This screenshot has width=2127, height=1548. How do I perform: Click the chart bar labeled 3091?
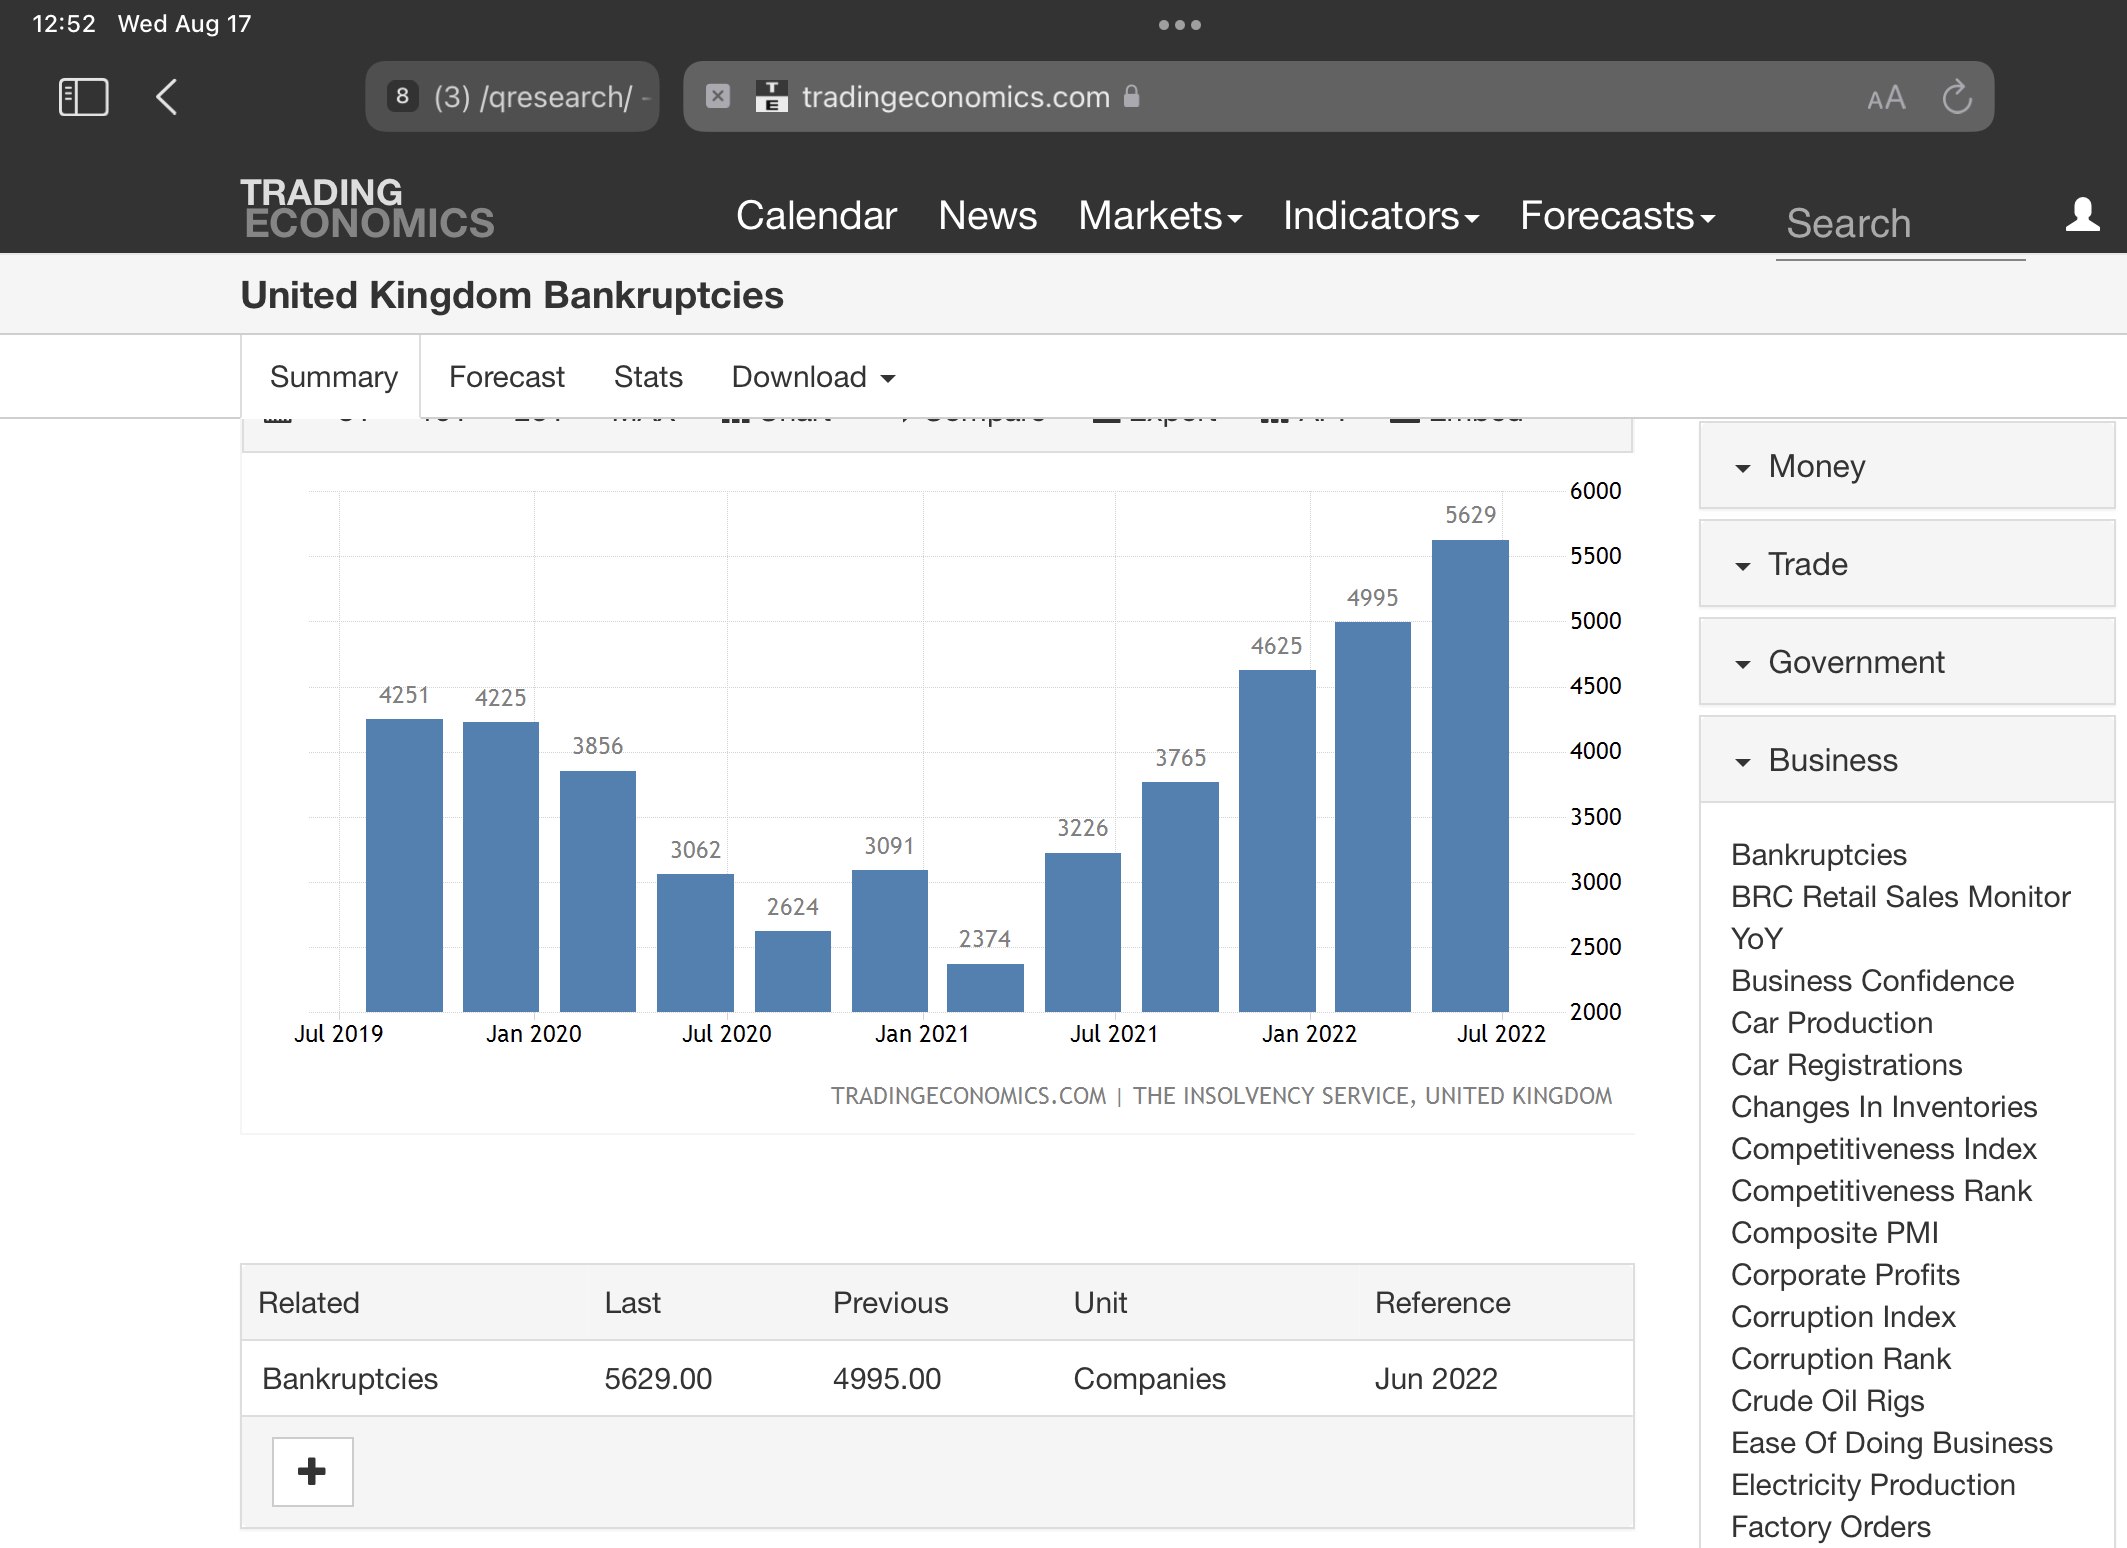click(x=890, y=941)
